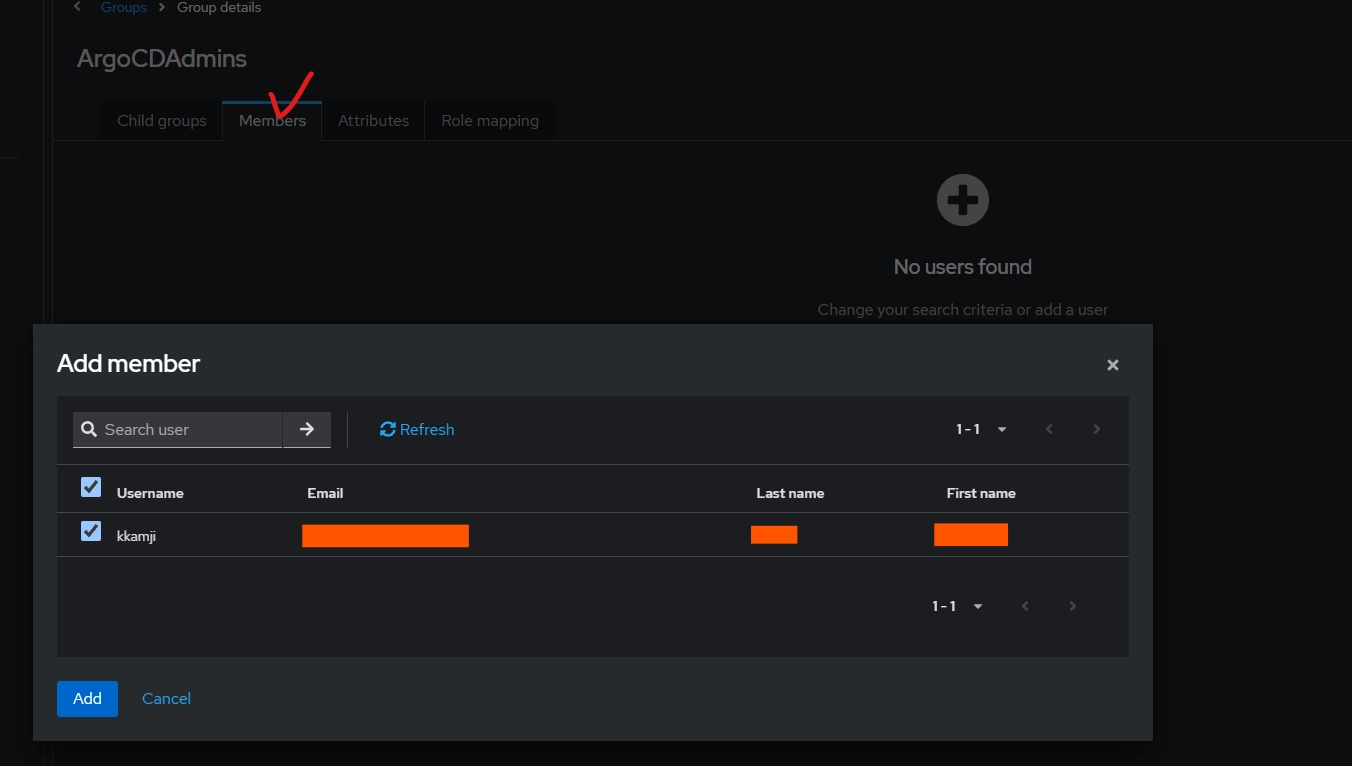Click the Refresh icon in the dialog toolbar
This screenshot has width=1352, height=766.
click(388, 429)
